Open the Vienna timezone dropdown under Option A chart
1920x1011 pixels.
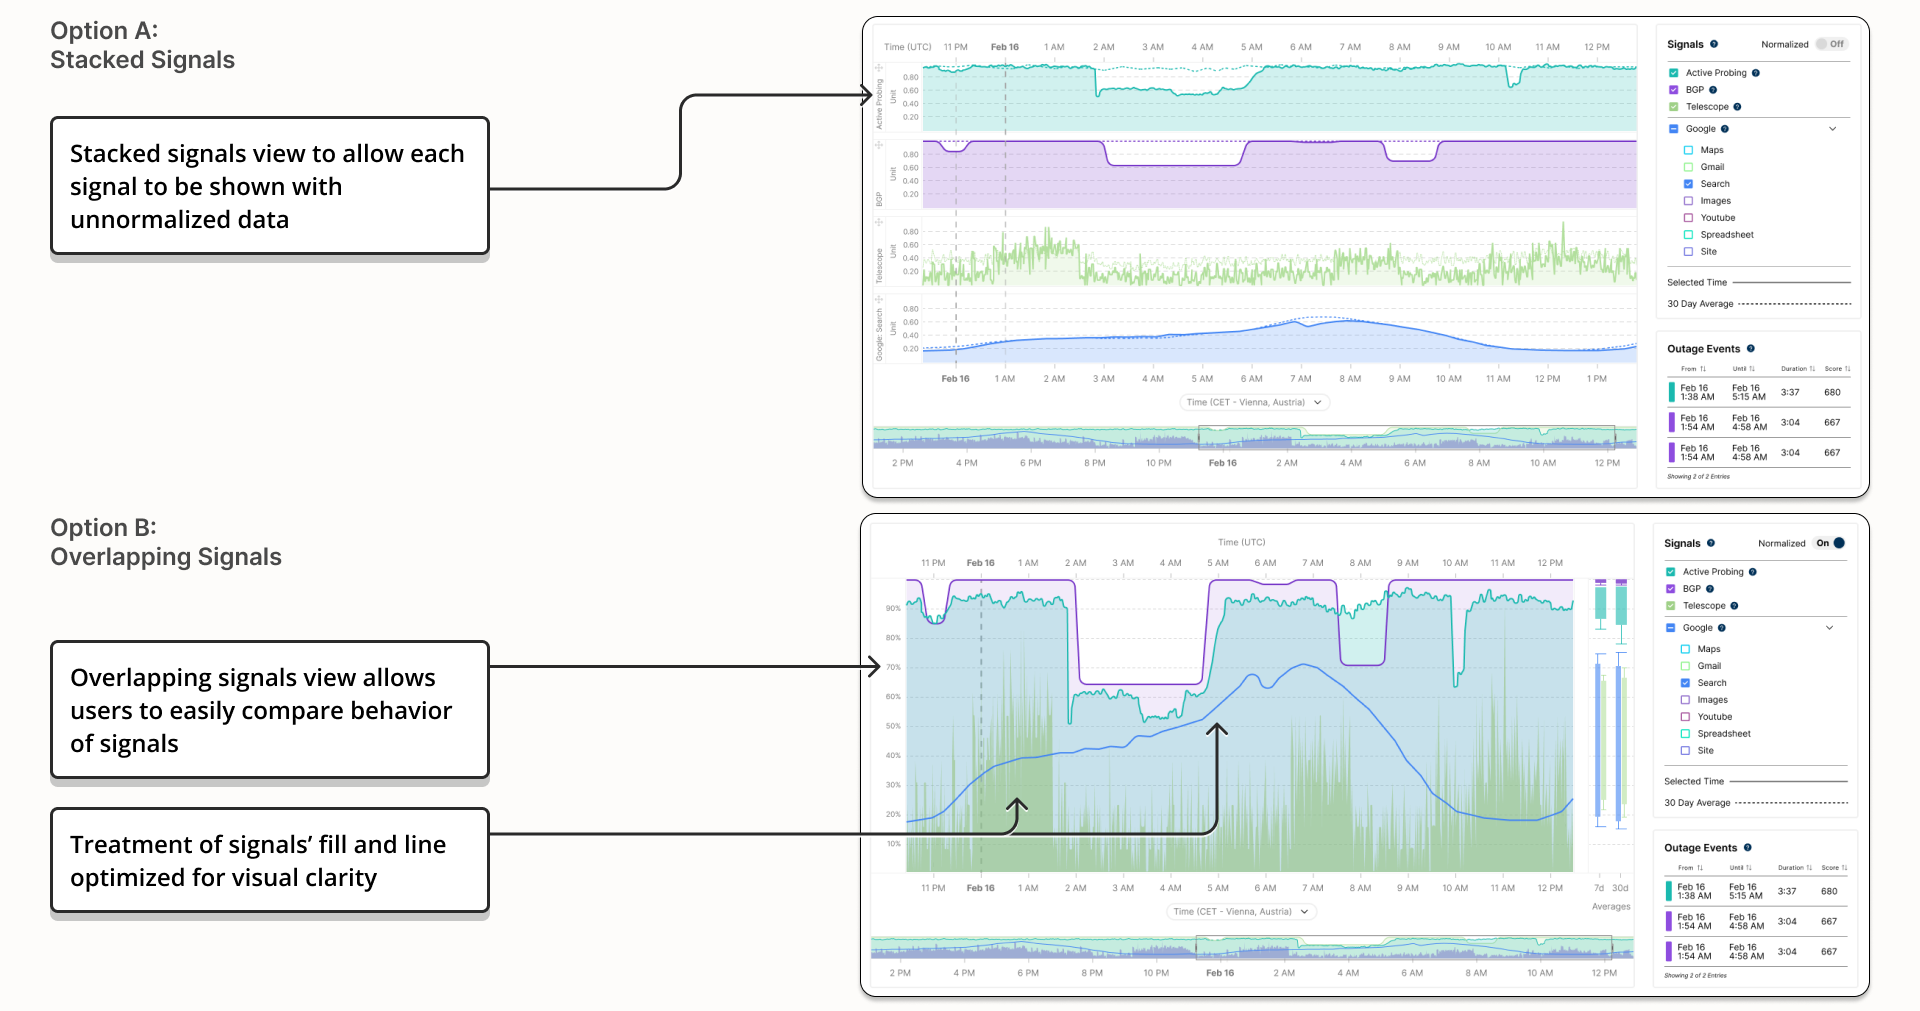pos(1255,402)
